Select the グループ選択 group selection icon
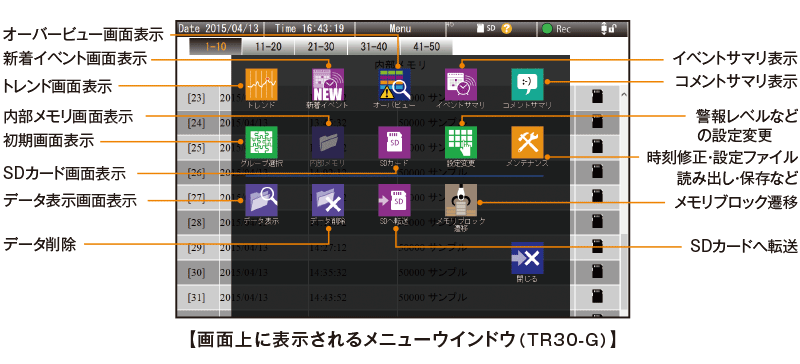This screenshot has height=364, width=800. click(261, 142)
